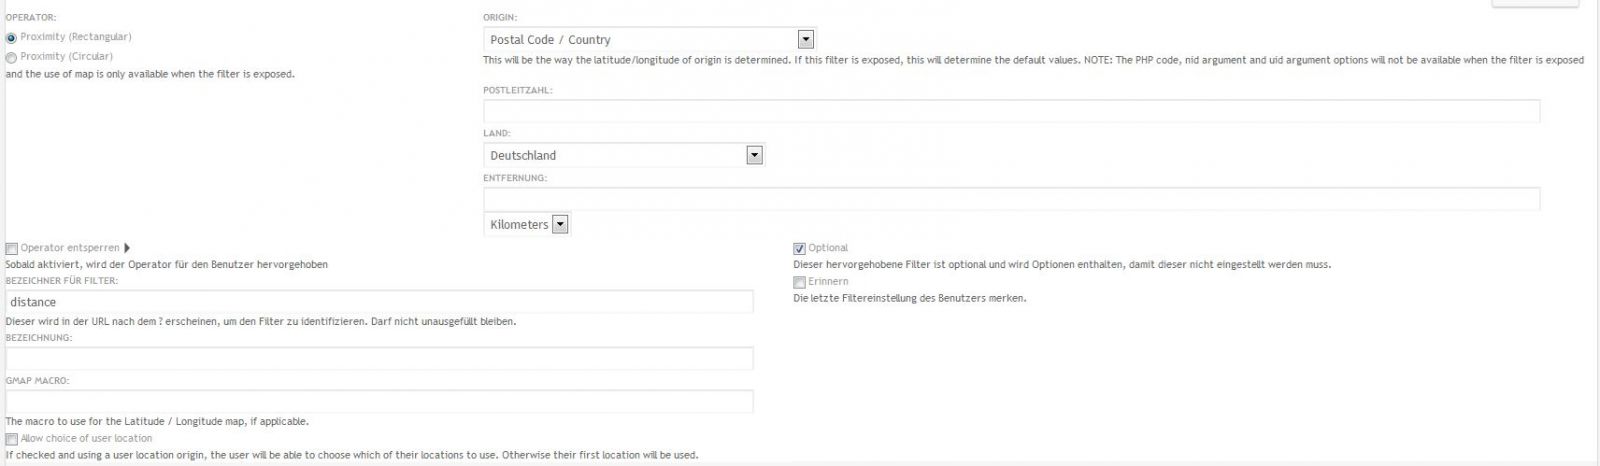
Task: Open the Kilometers unit dropdown
Action: (x=560, y=225)
